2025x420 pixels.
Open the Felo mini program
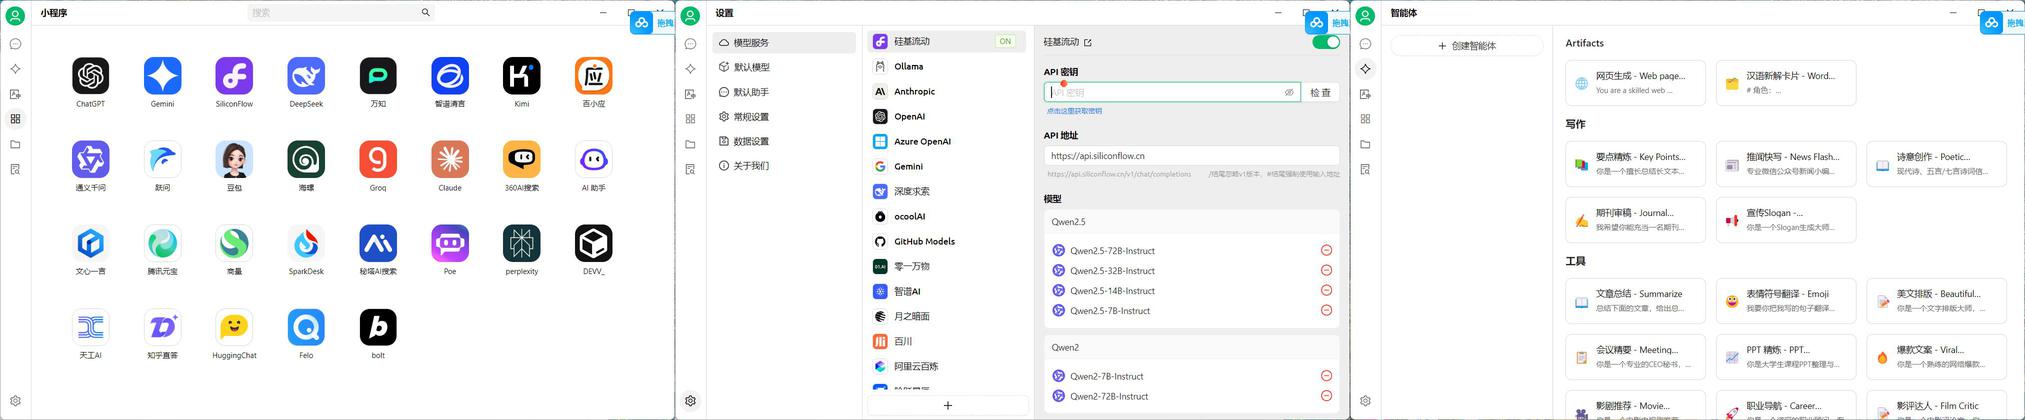pyautogui.click(x=306, y=328)
